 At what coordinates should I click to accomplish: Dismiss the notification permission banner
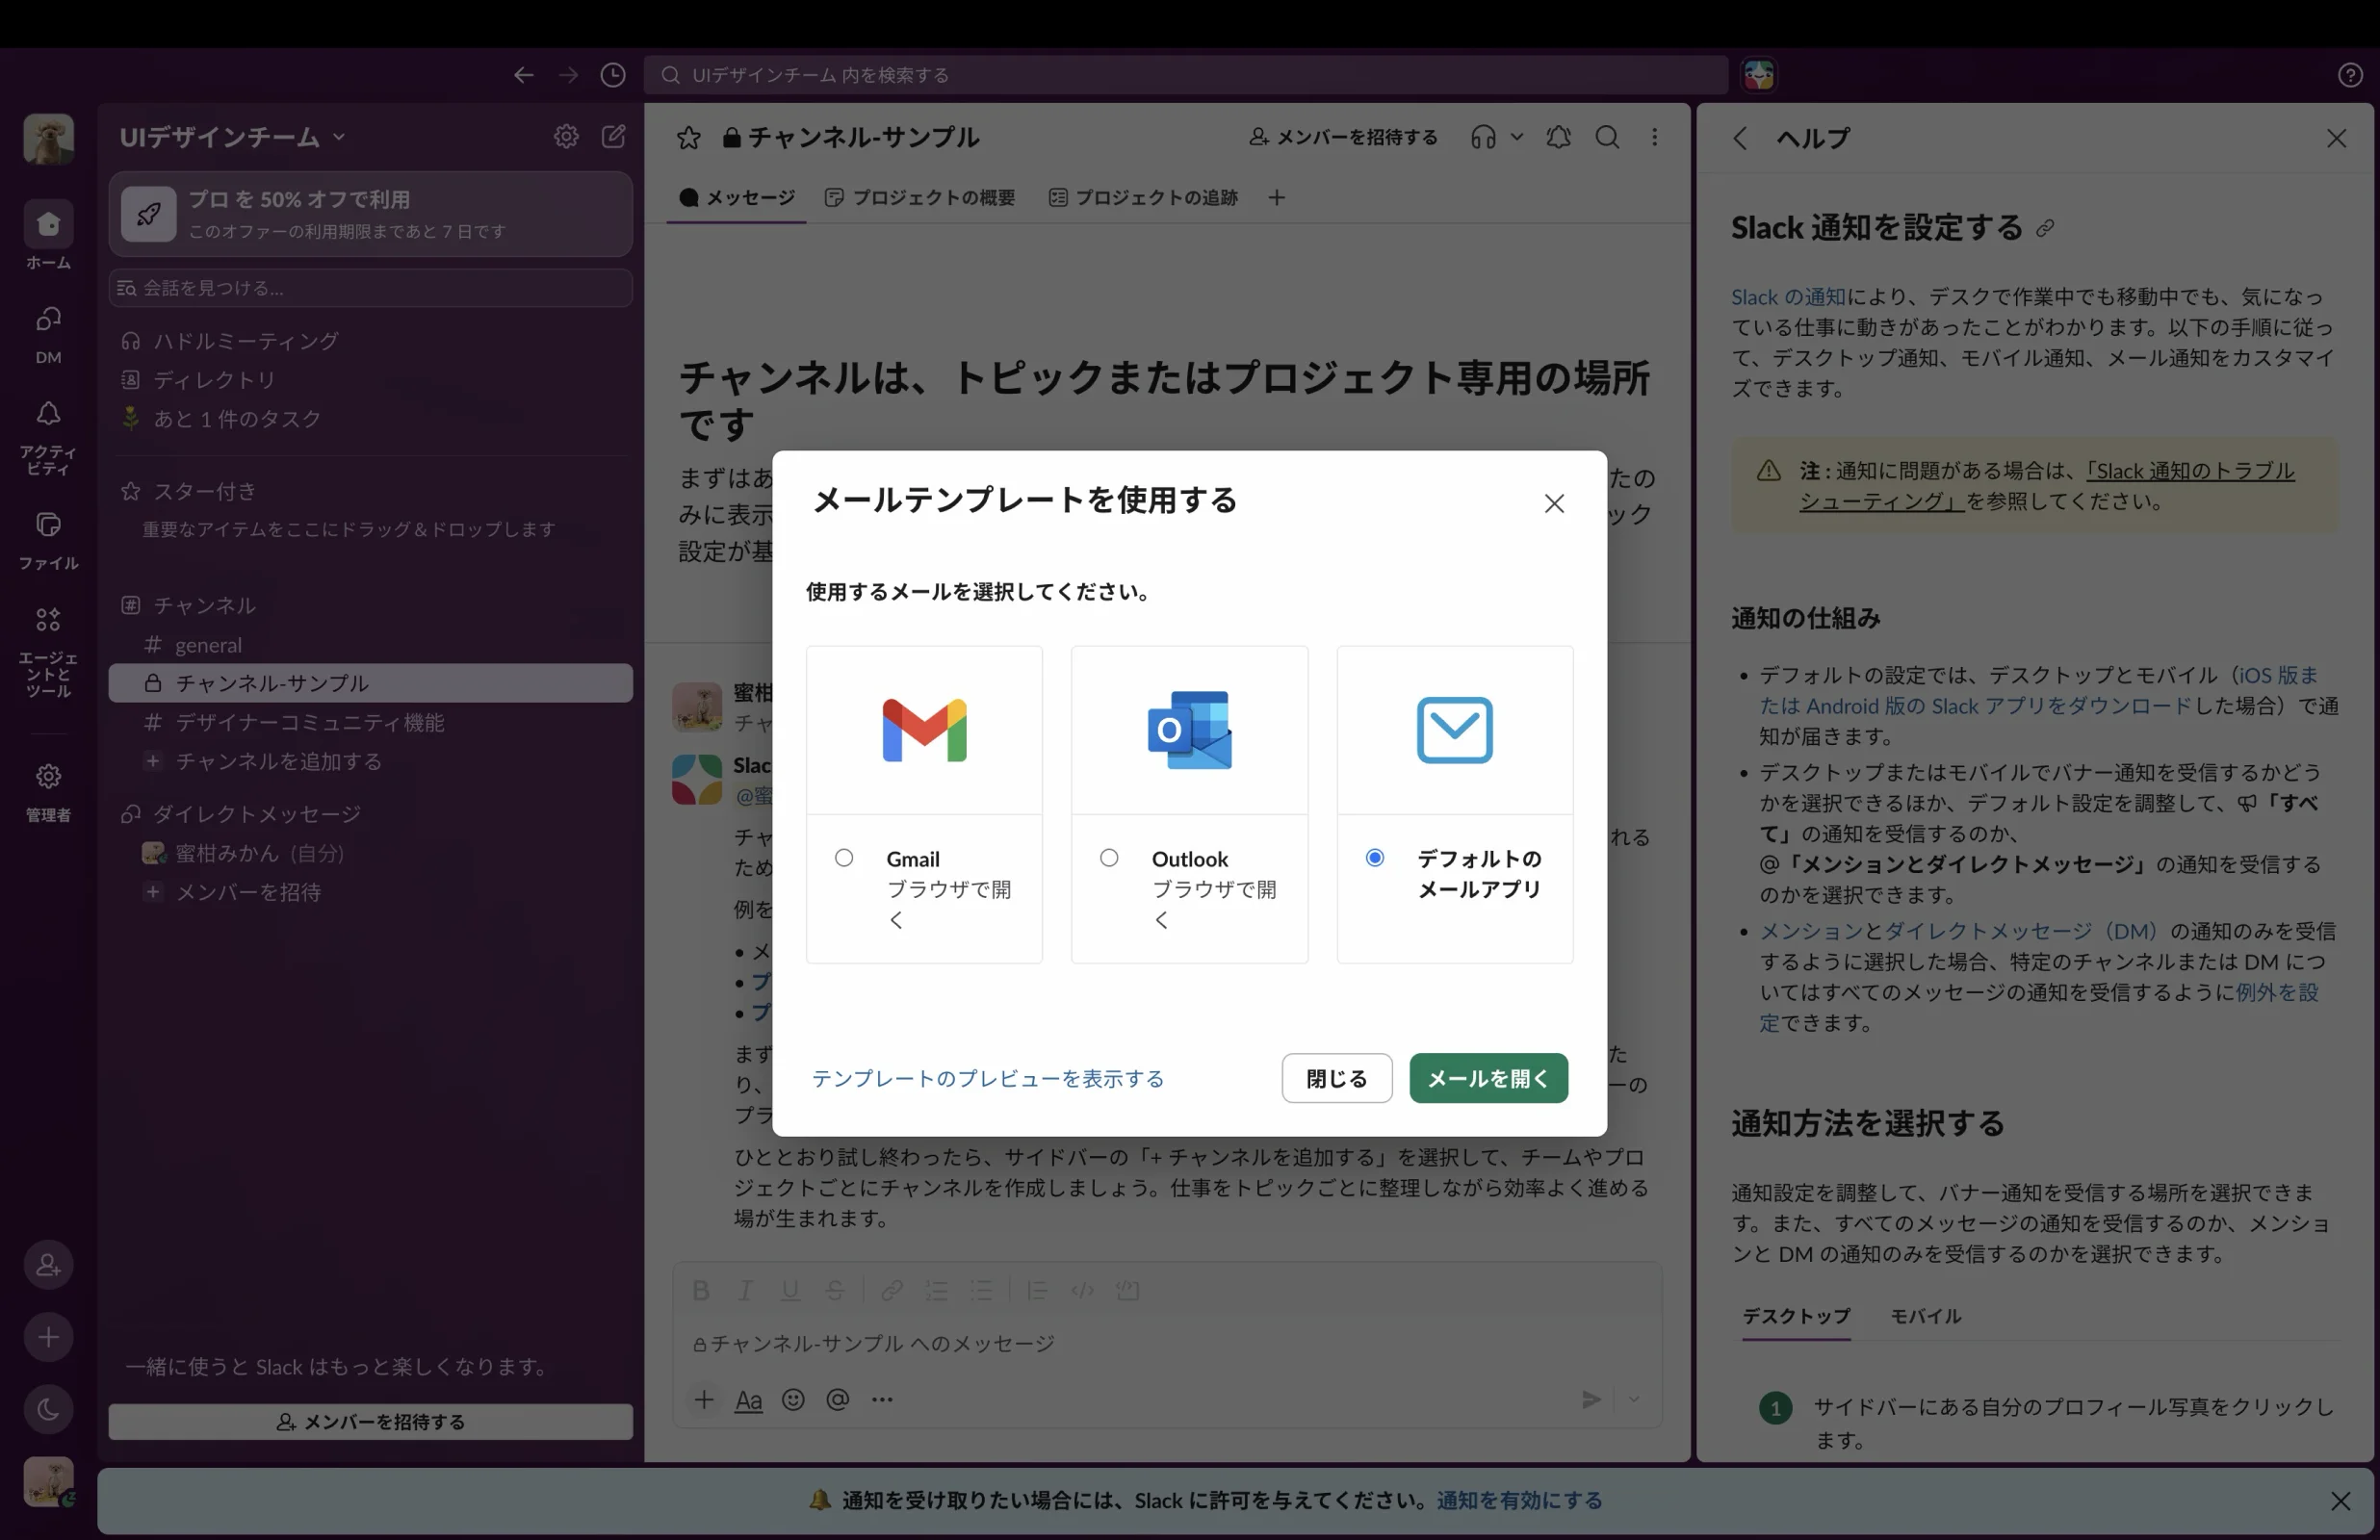pos(2340,1500)
